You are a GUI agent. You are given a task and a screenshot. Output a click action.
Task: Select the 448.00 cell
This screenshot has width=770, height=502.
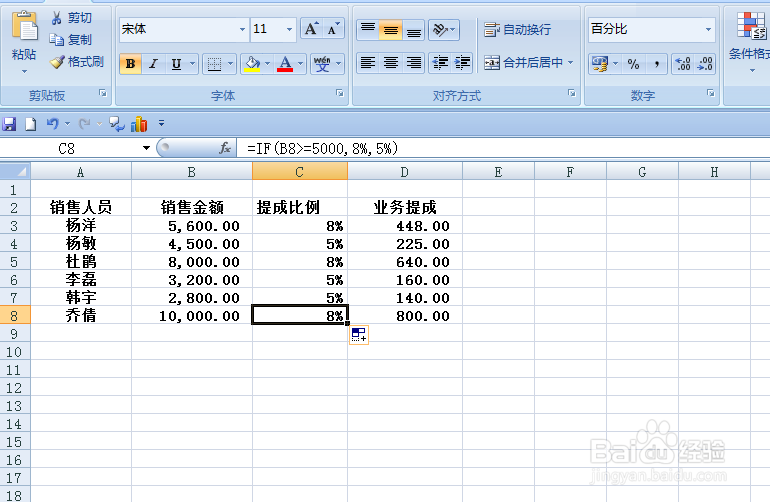click(x=405, y=225)
